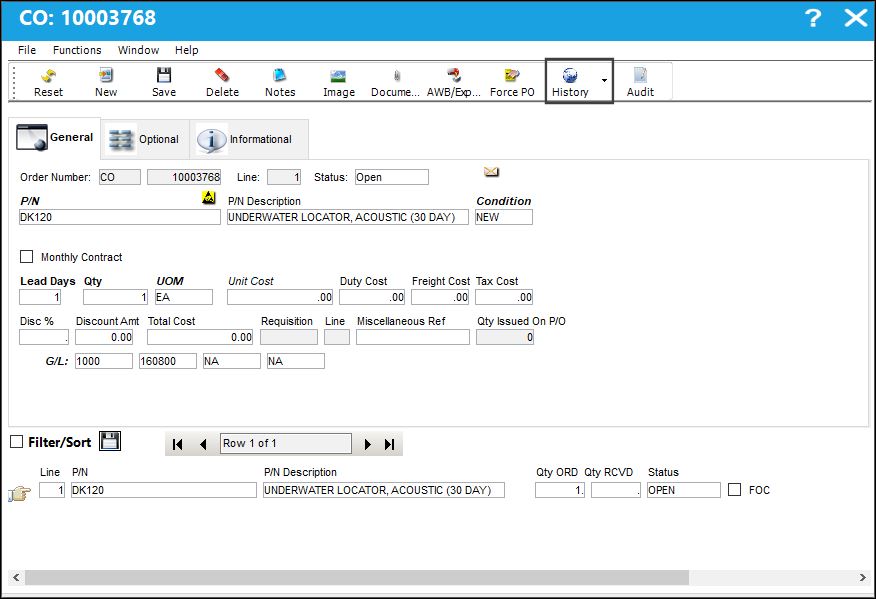This screenshot has height=599, width=876.
Task: Open the Functions menu
Action: 77,50
